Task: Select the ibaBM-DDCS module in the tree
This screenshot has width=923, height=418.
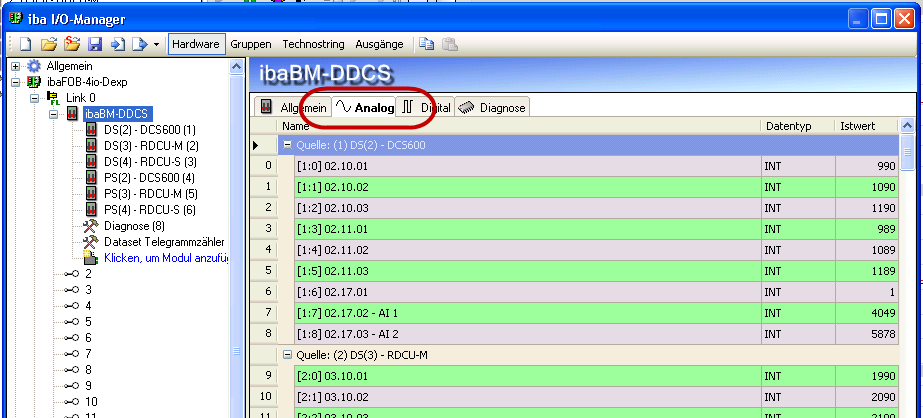Action: tap(118, 114)
